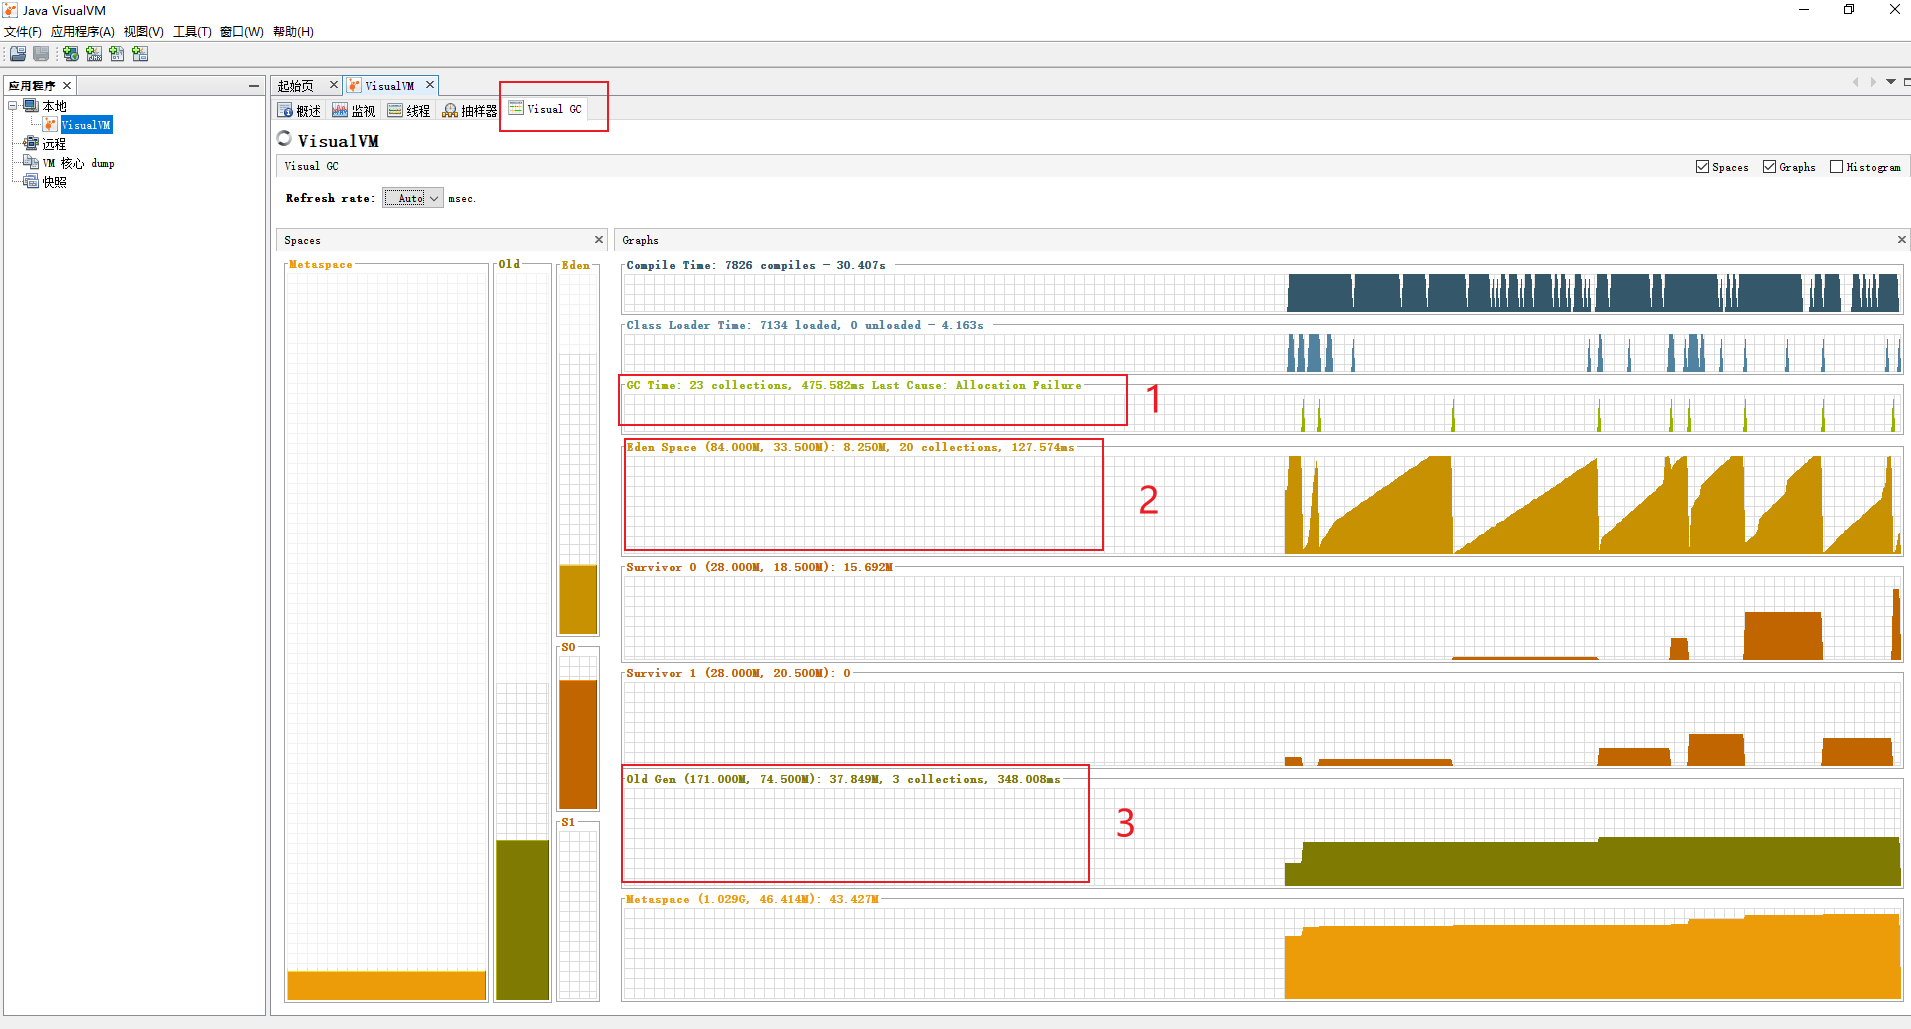Viewport: 1911px width, 1029px height.
Task: Click the Metaspace usage graph
Action: [1262, 953]
